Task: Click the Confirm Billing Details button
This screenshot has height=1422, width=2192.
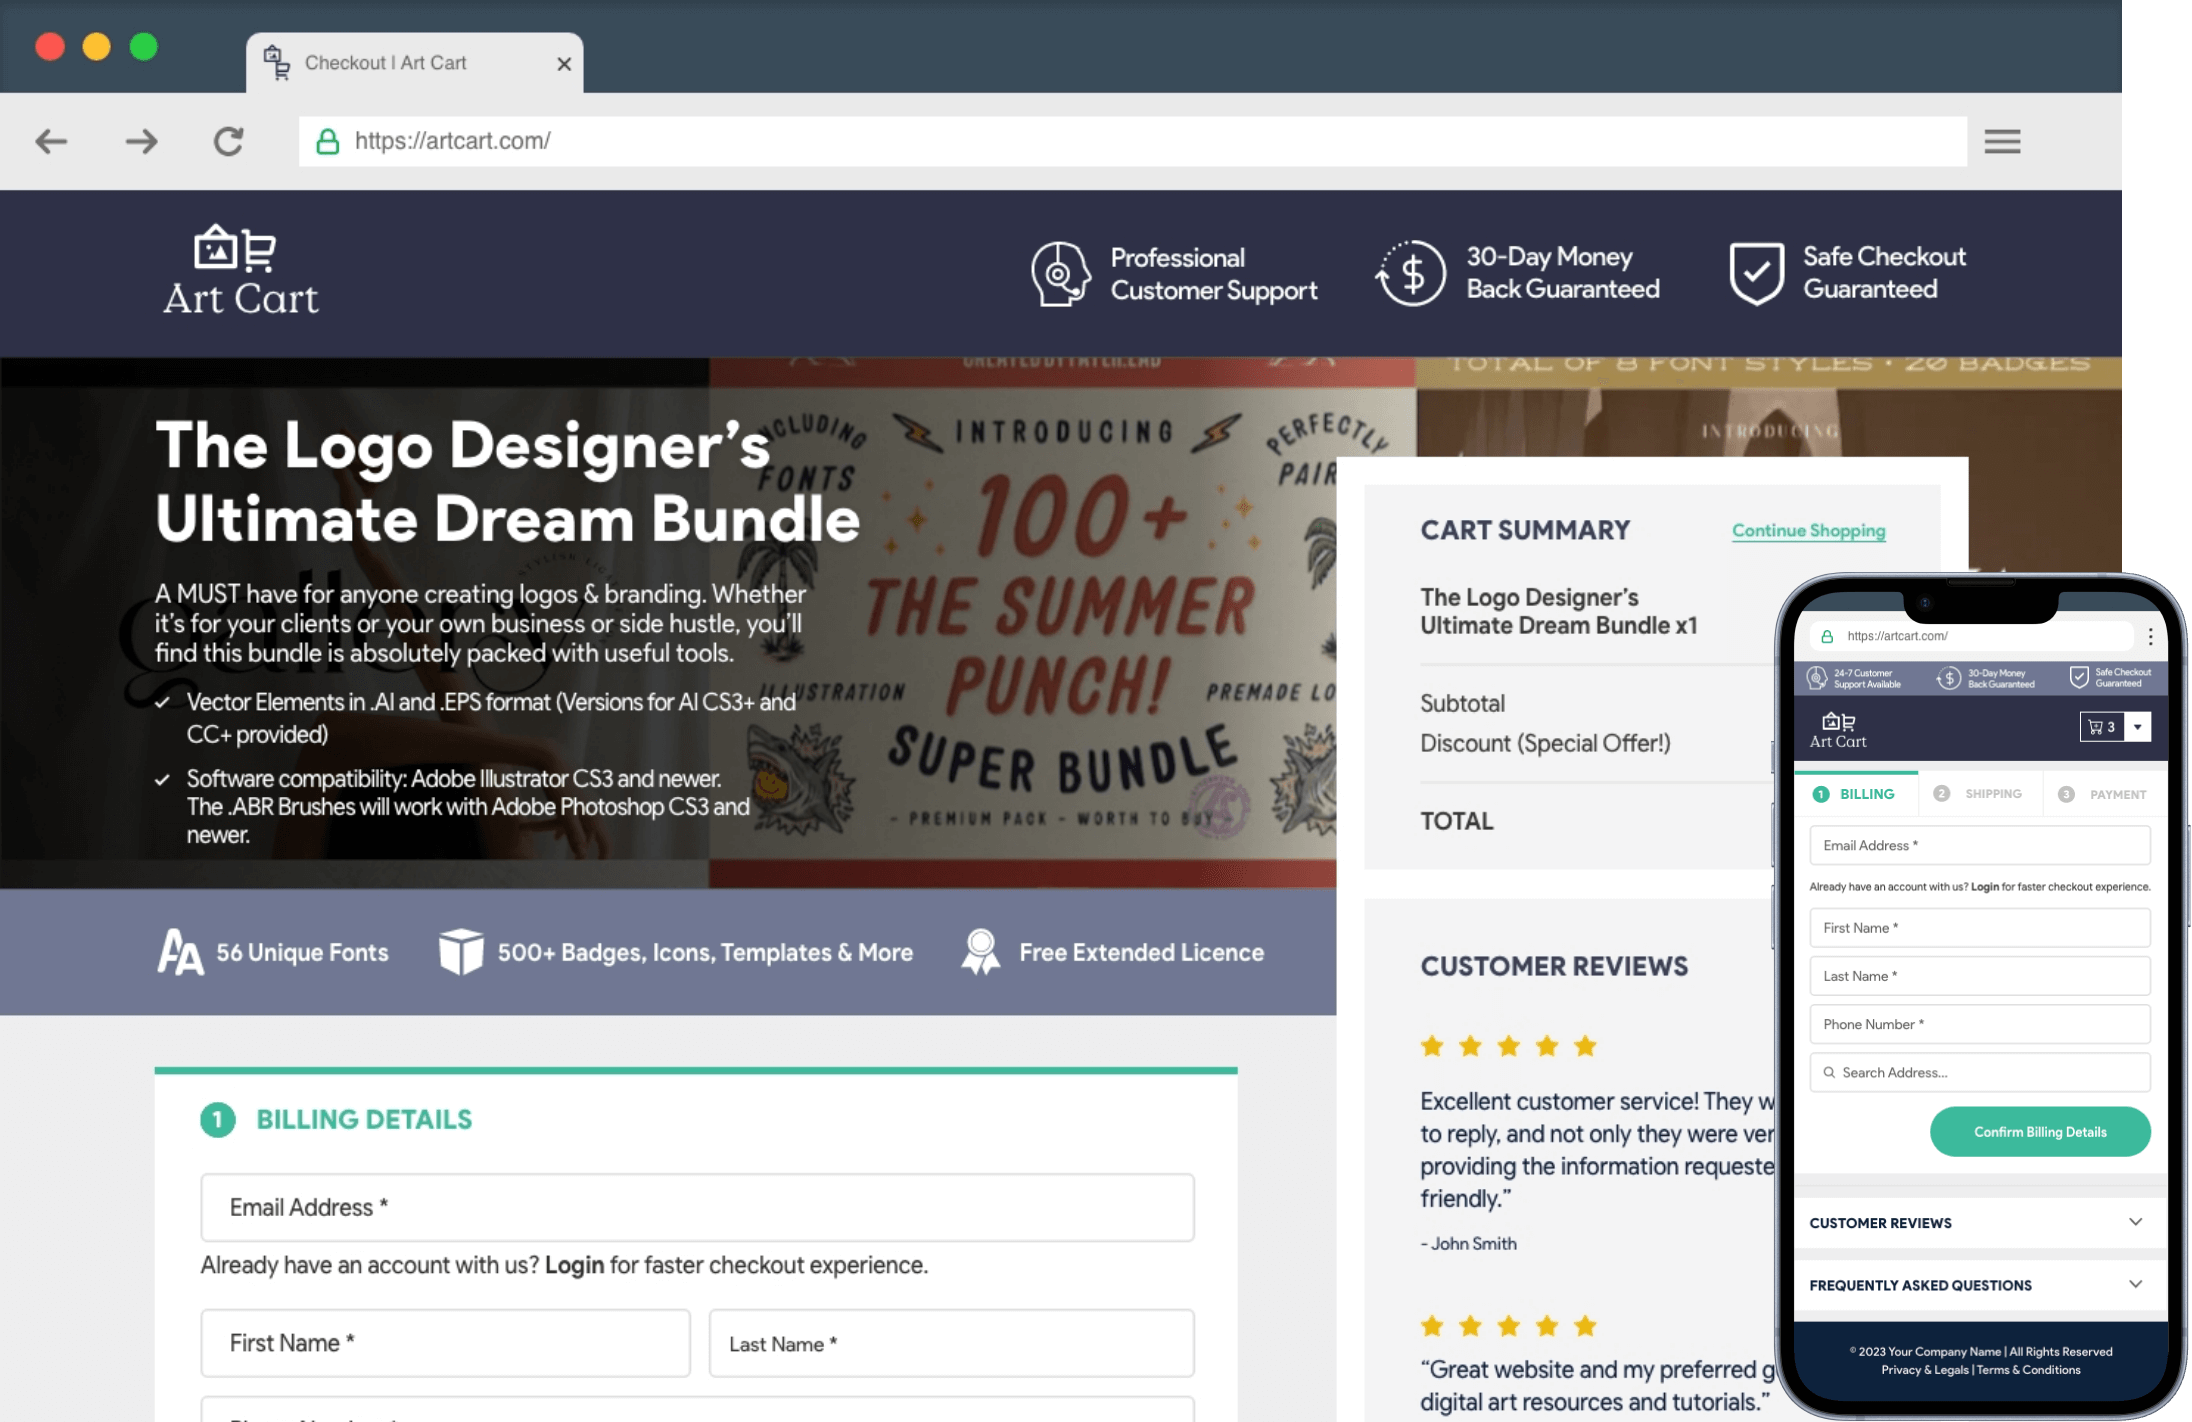Action: coord(2040,1132)
